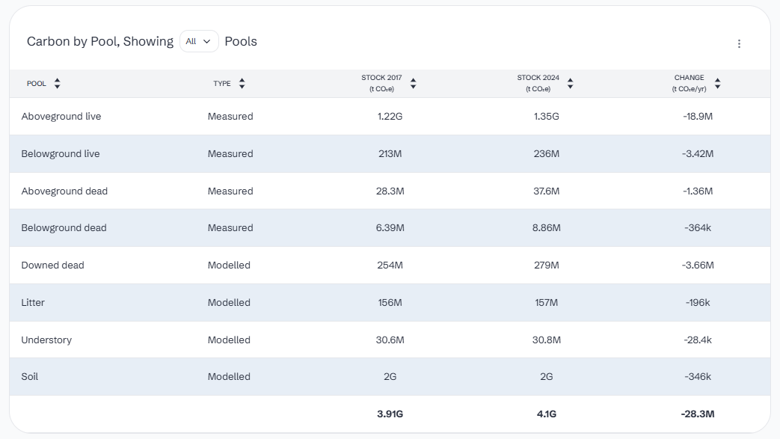Select the Aboveground live pool row
780x439 pixels.
[390, 116]
